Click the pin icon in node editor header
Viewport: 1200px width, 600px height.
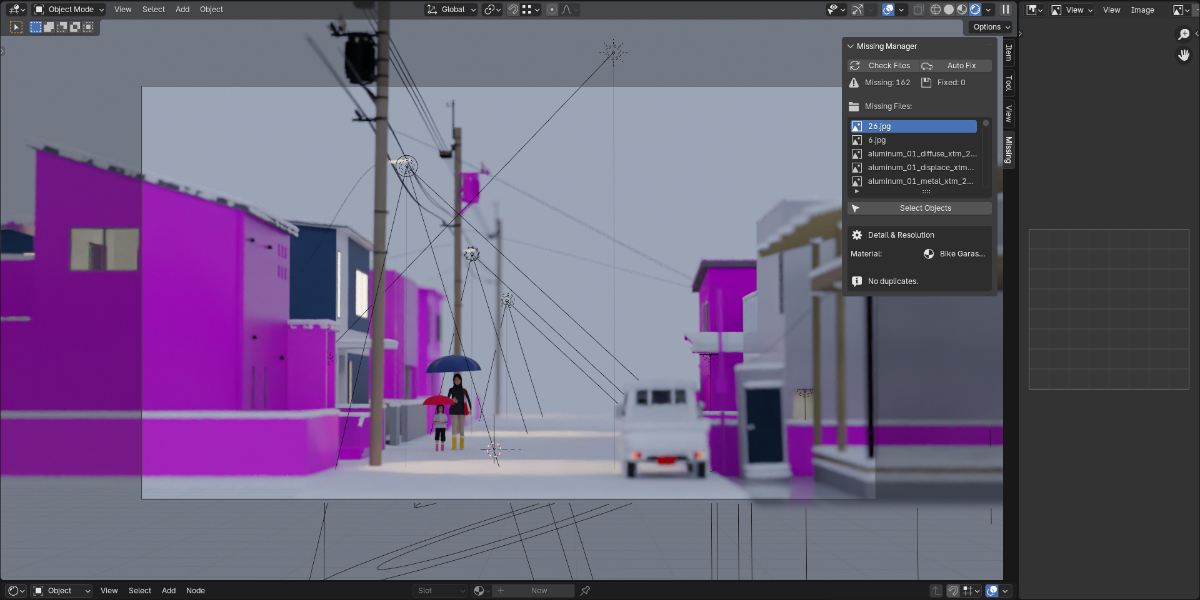(585, 591)
